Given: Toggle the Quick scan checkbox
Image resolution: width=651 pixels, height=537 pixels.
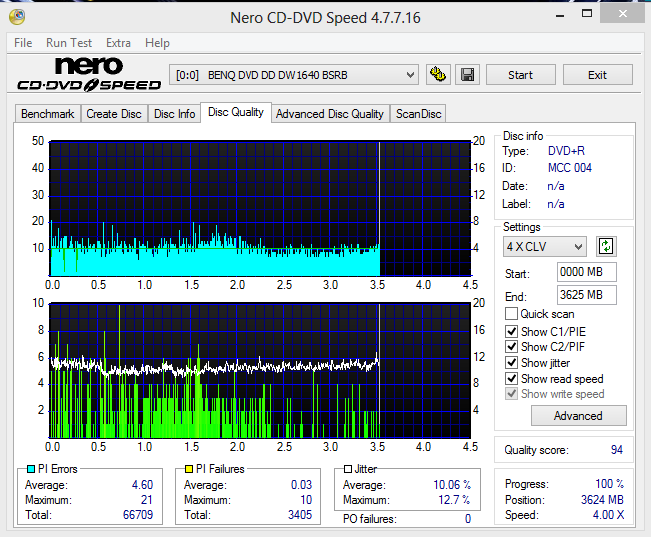Looking at the screenshot, I should point(512,314).
